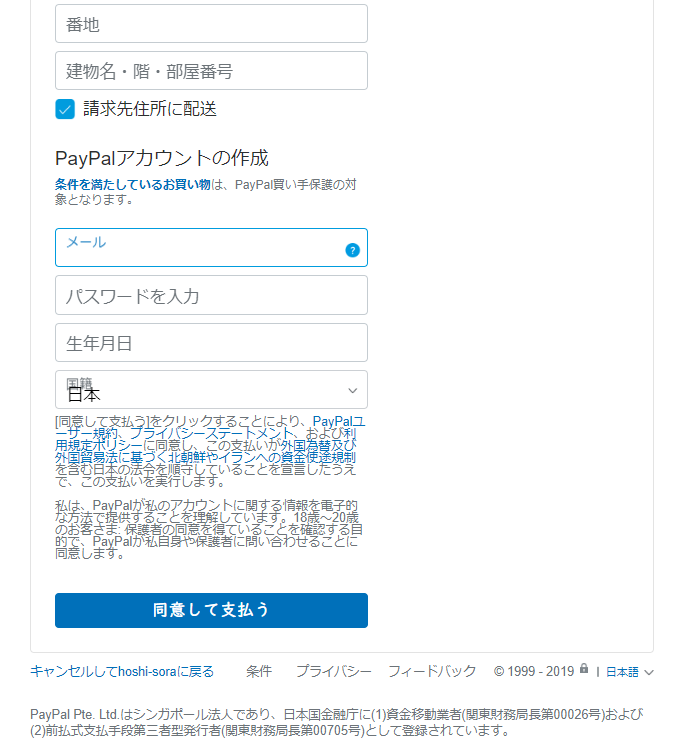Open the 国籍 nationality dropdown
696x739 pixels.
pyautogui.click(x=211, y=390)
